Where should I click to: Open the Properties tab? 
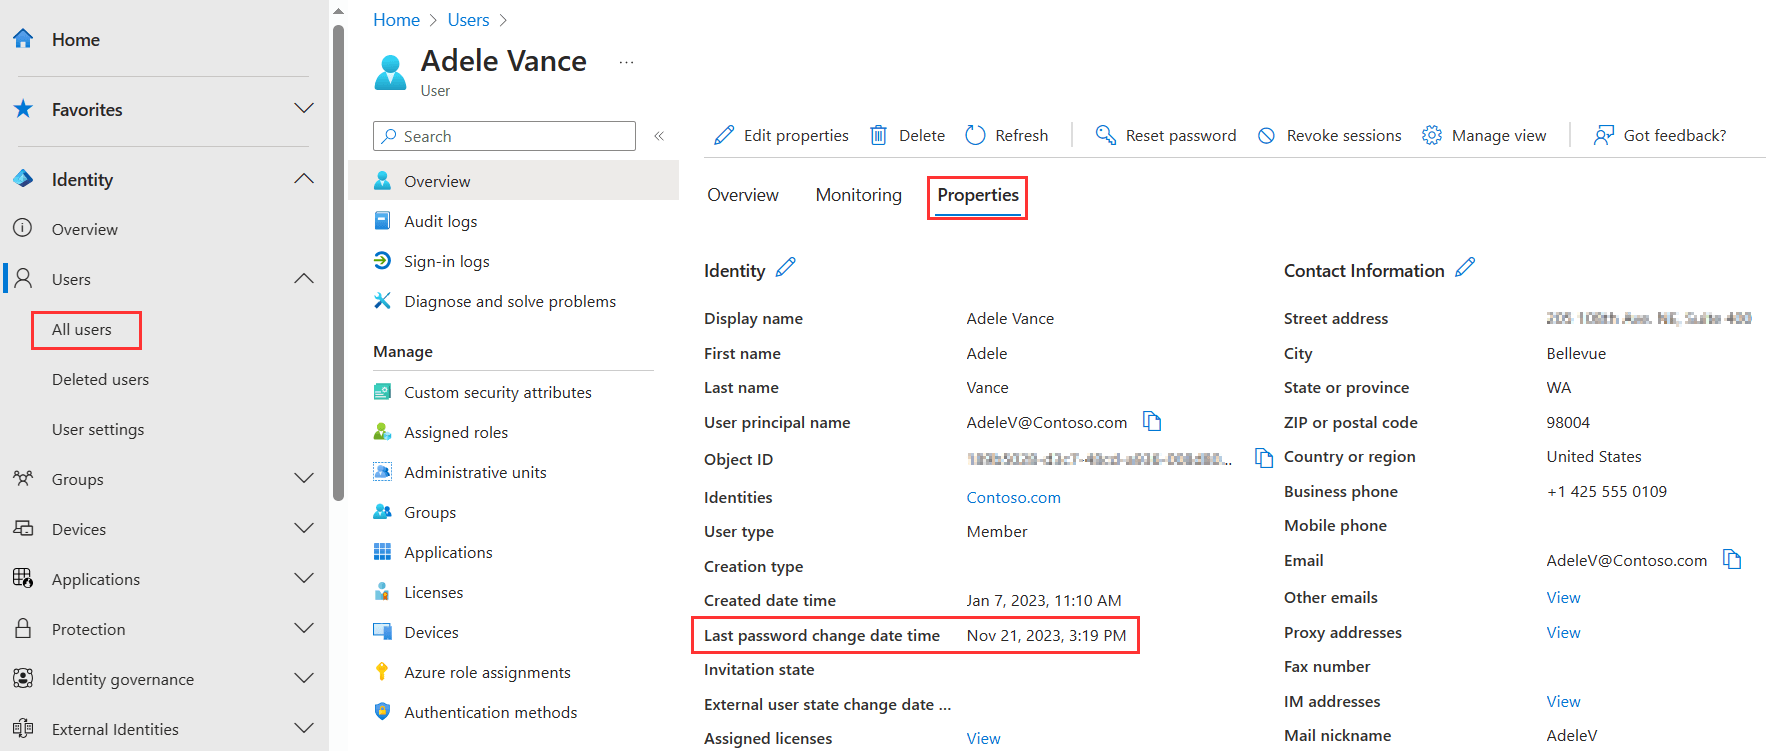pos(977,195)
